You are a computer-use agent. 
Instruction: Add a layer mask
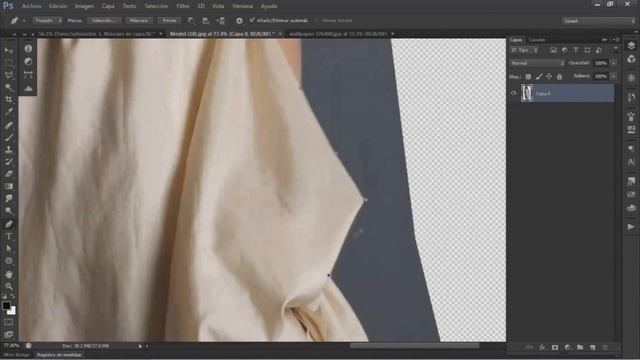pyautogui.click(x=555, y=347)
